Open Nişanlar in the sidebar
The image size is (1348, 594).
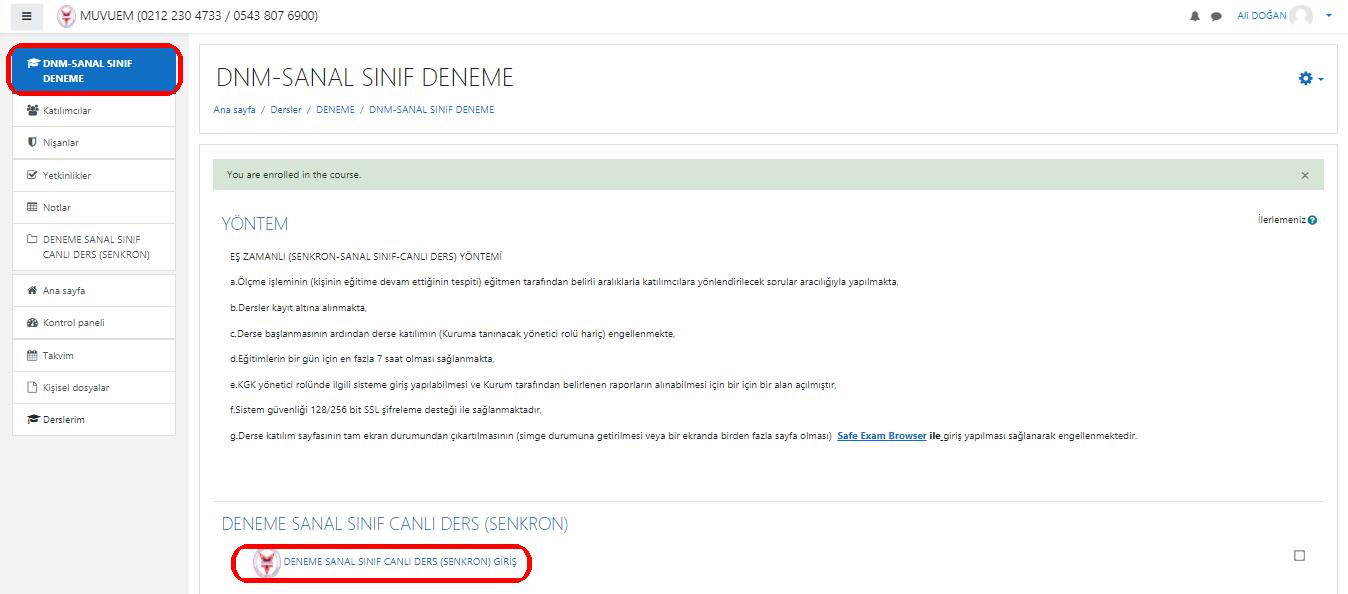tap(60, 143)
